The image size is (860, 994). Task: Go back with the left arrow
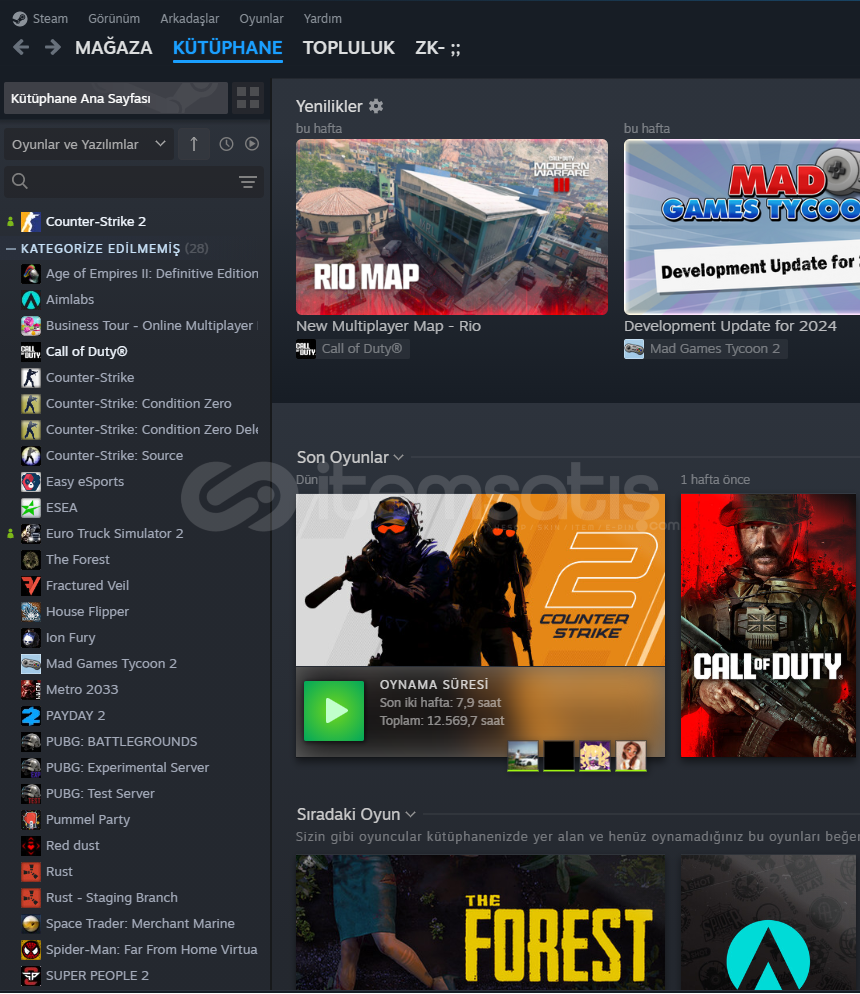point(21,48)
